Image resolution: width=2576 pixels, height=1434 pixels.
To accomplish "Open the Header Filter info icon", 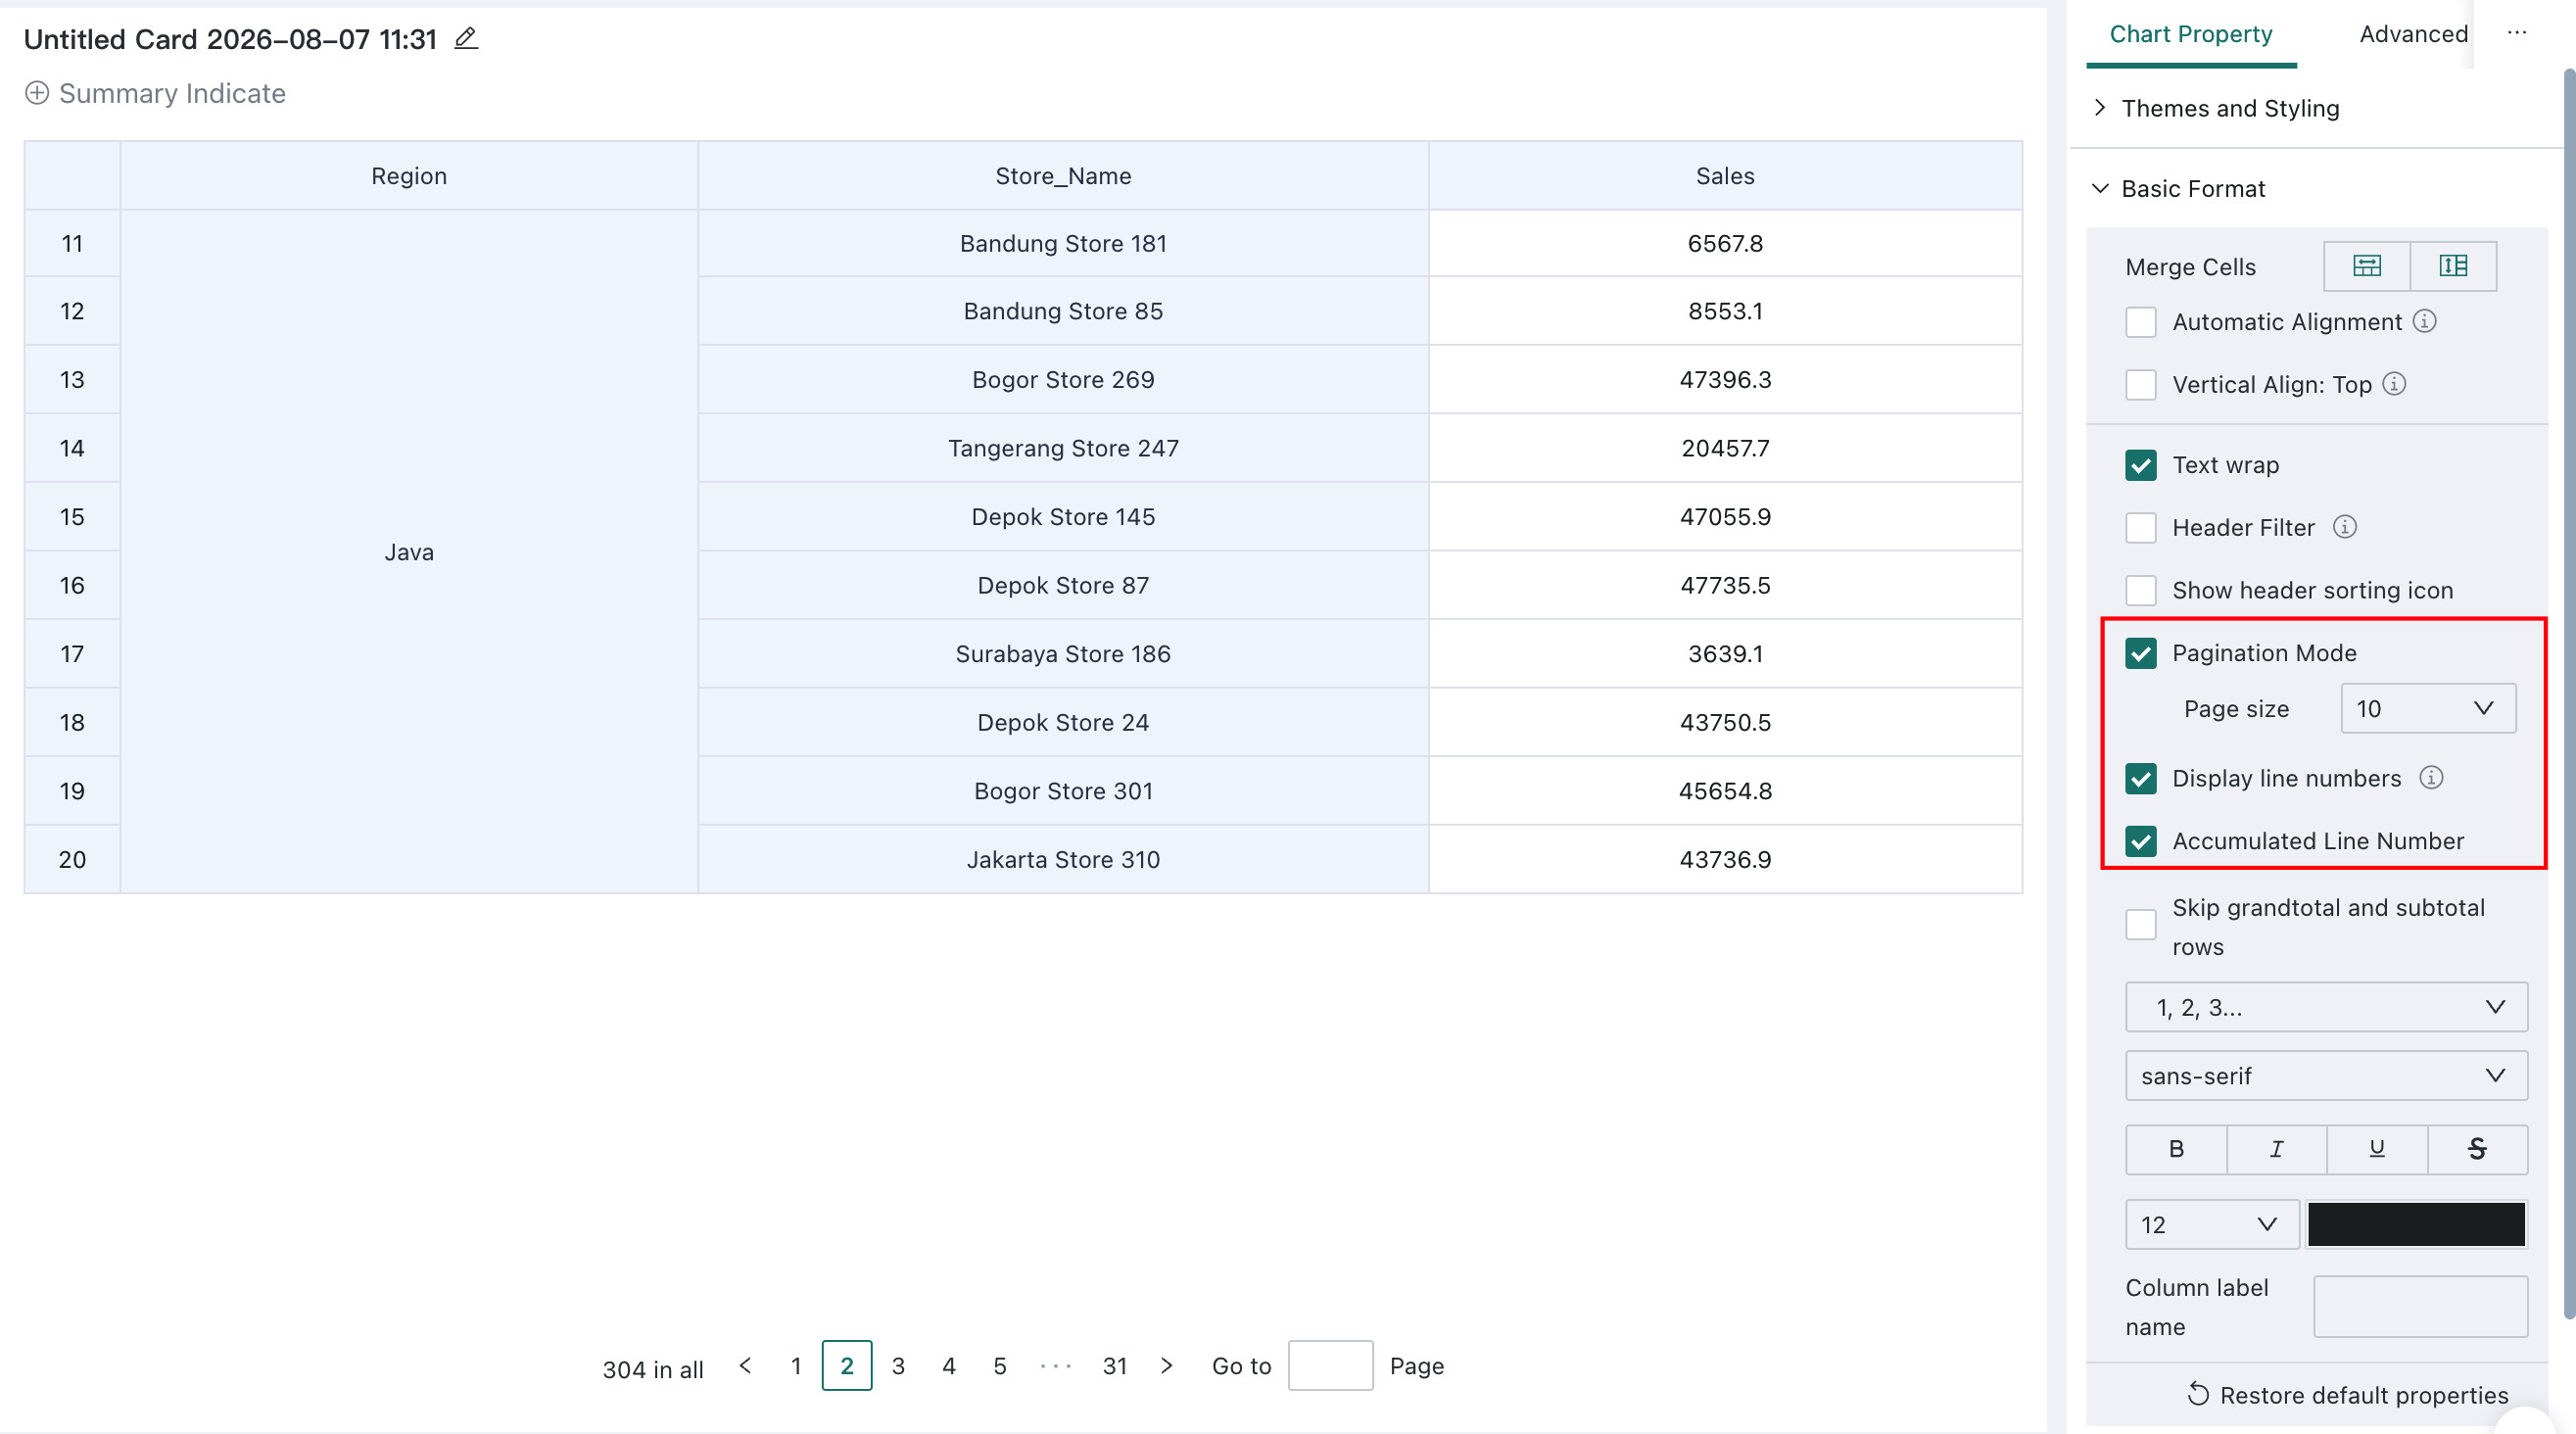I will [2345, 527].
